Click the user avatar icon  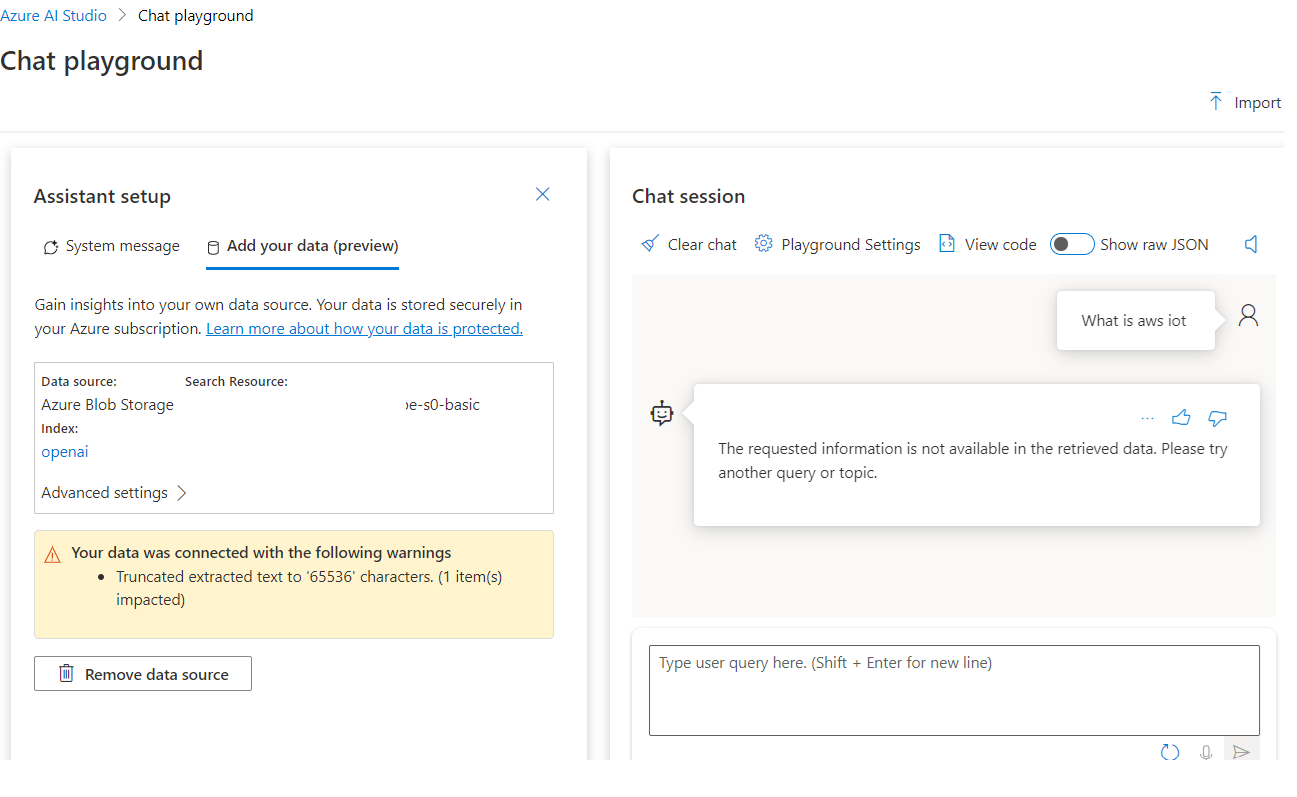coord(1248,316)
